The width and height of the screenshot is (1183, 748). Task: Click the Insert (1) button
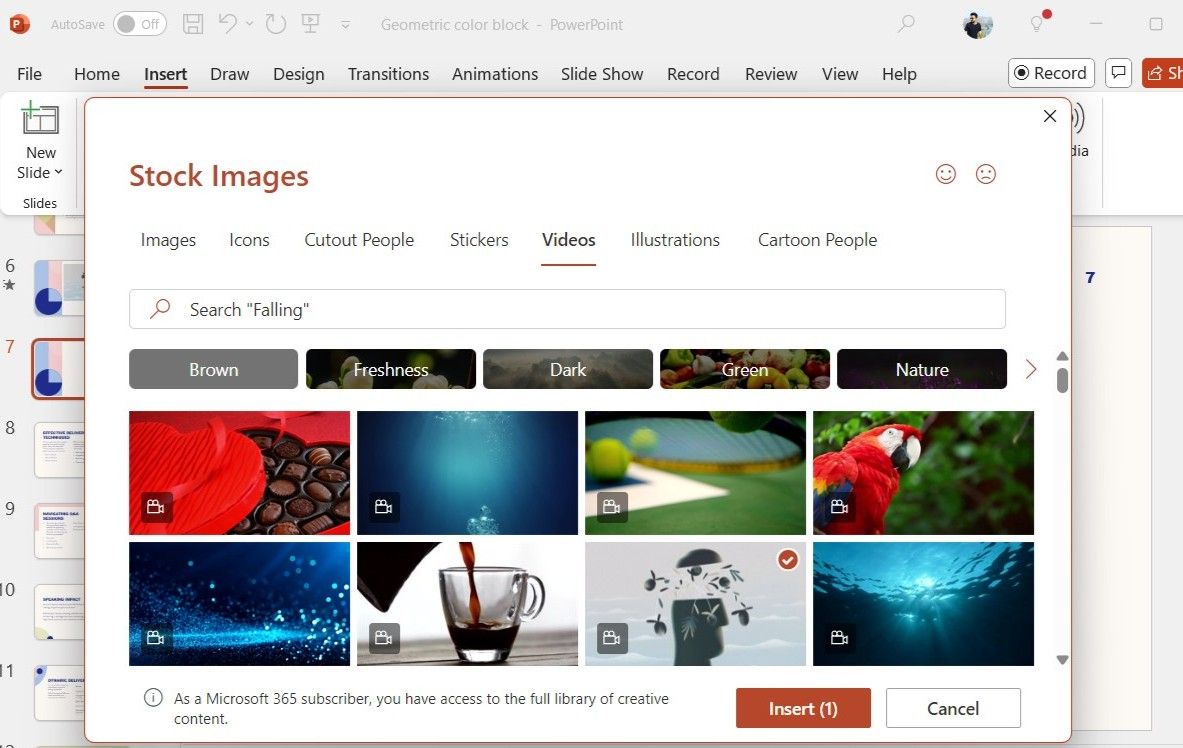(803, 708)
